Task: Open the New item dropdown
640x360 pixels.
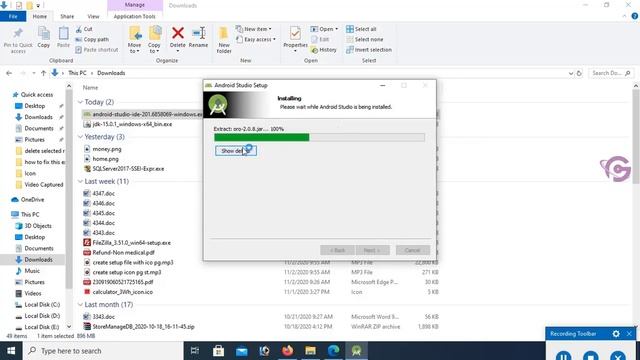Action: [x=253, y=29]
